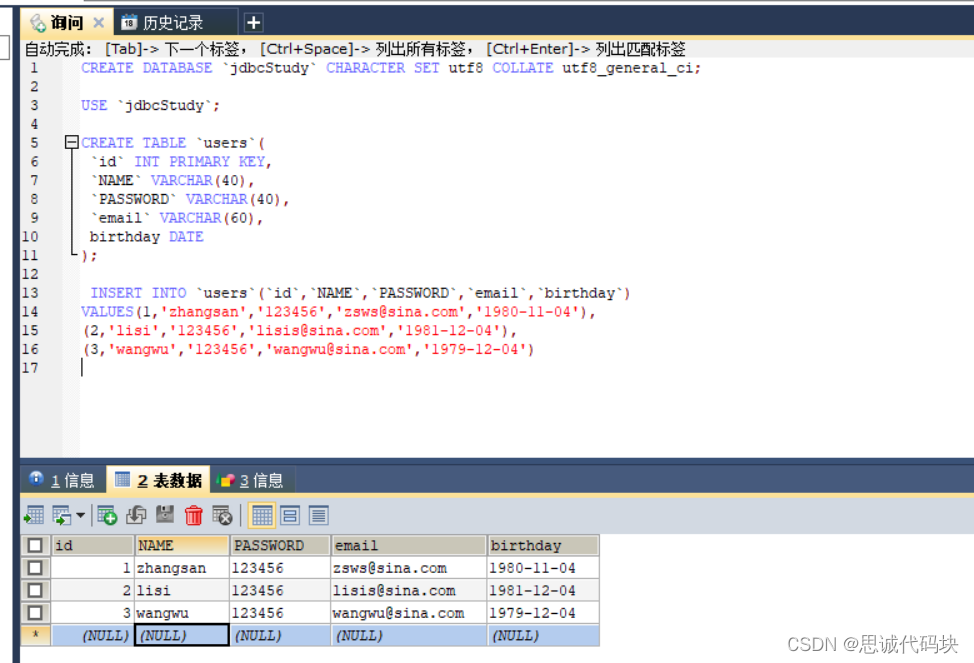
Task: Switch to the 询问 tab
Action: (x=66, y=23)
